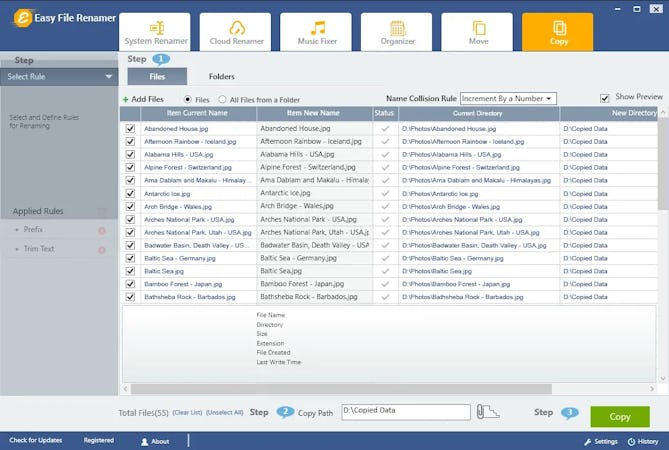Click the green plus Add Files icon
669x450 pixels.
point(125,99)
